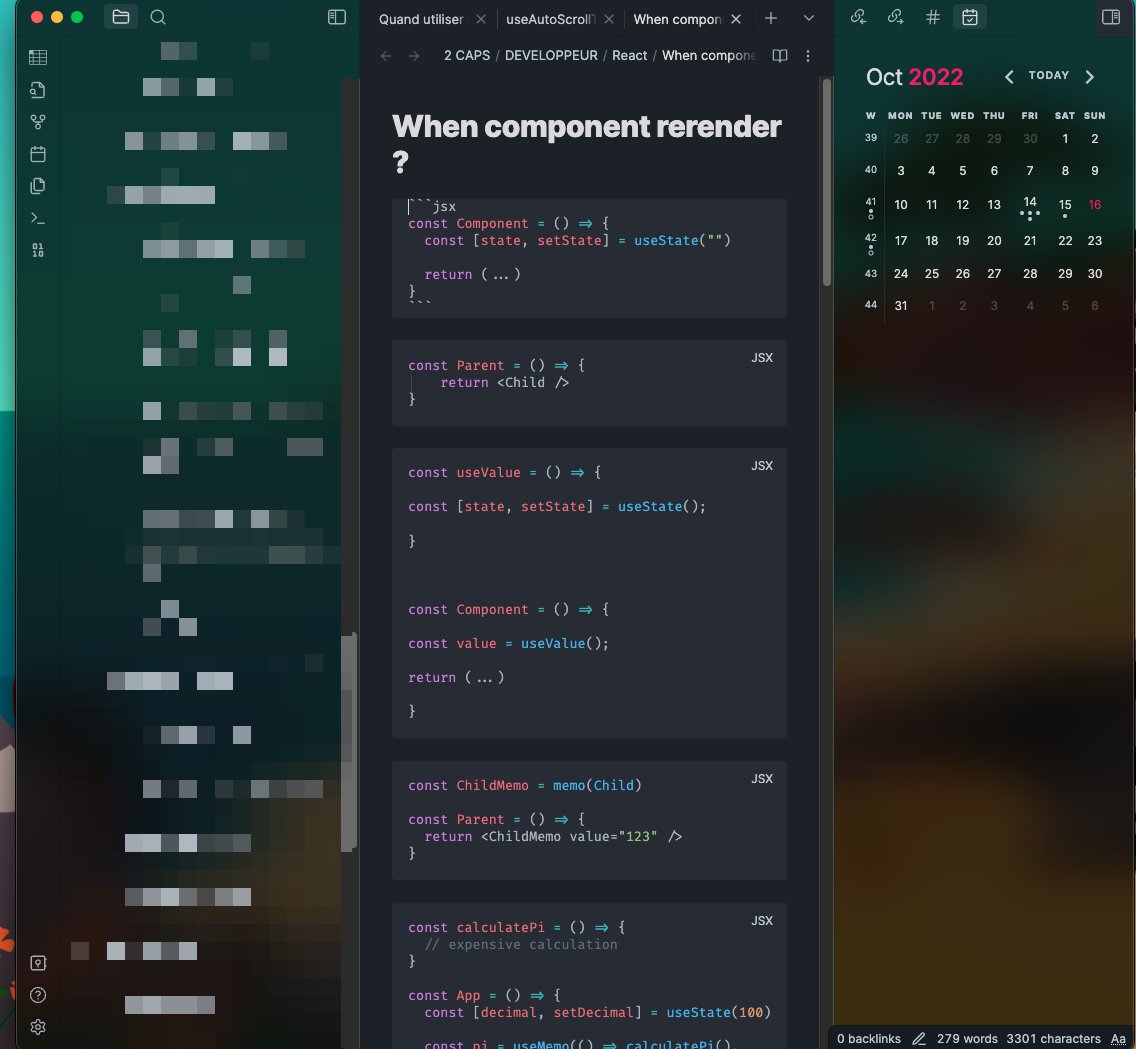Toggle the calendar panel icon
The image size is (1136, 1049).
970,17
